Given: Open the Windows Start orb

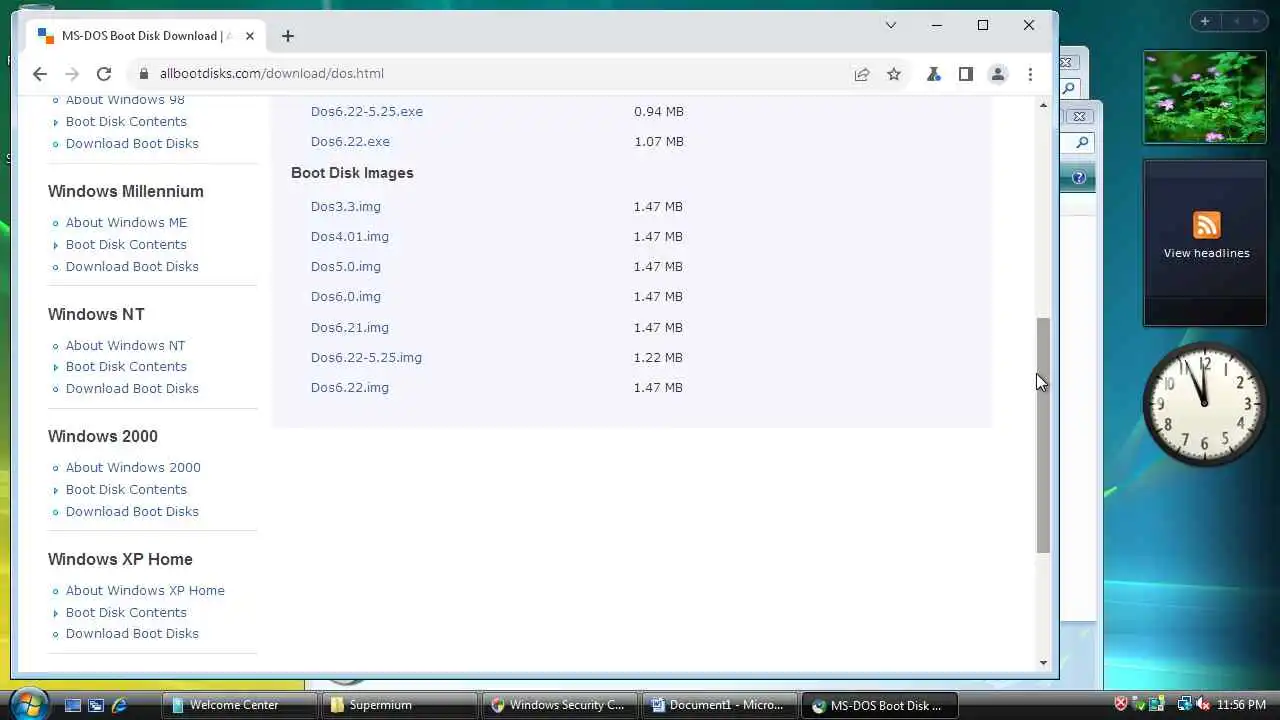Looking at the screenshot, I should point(28,703).
